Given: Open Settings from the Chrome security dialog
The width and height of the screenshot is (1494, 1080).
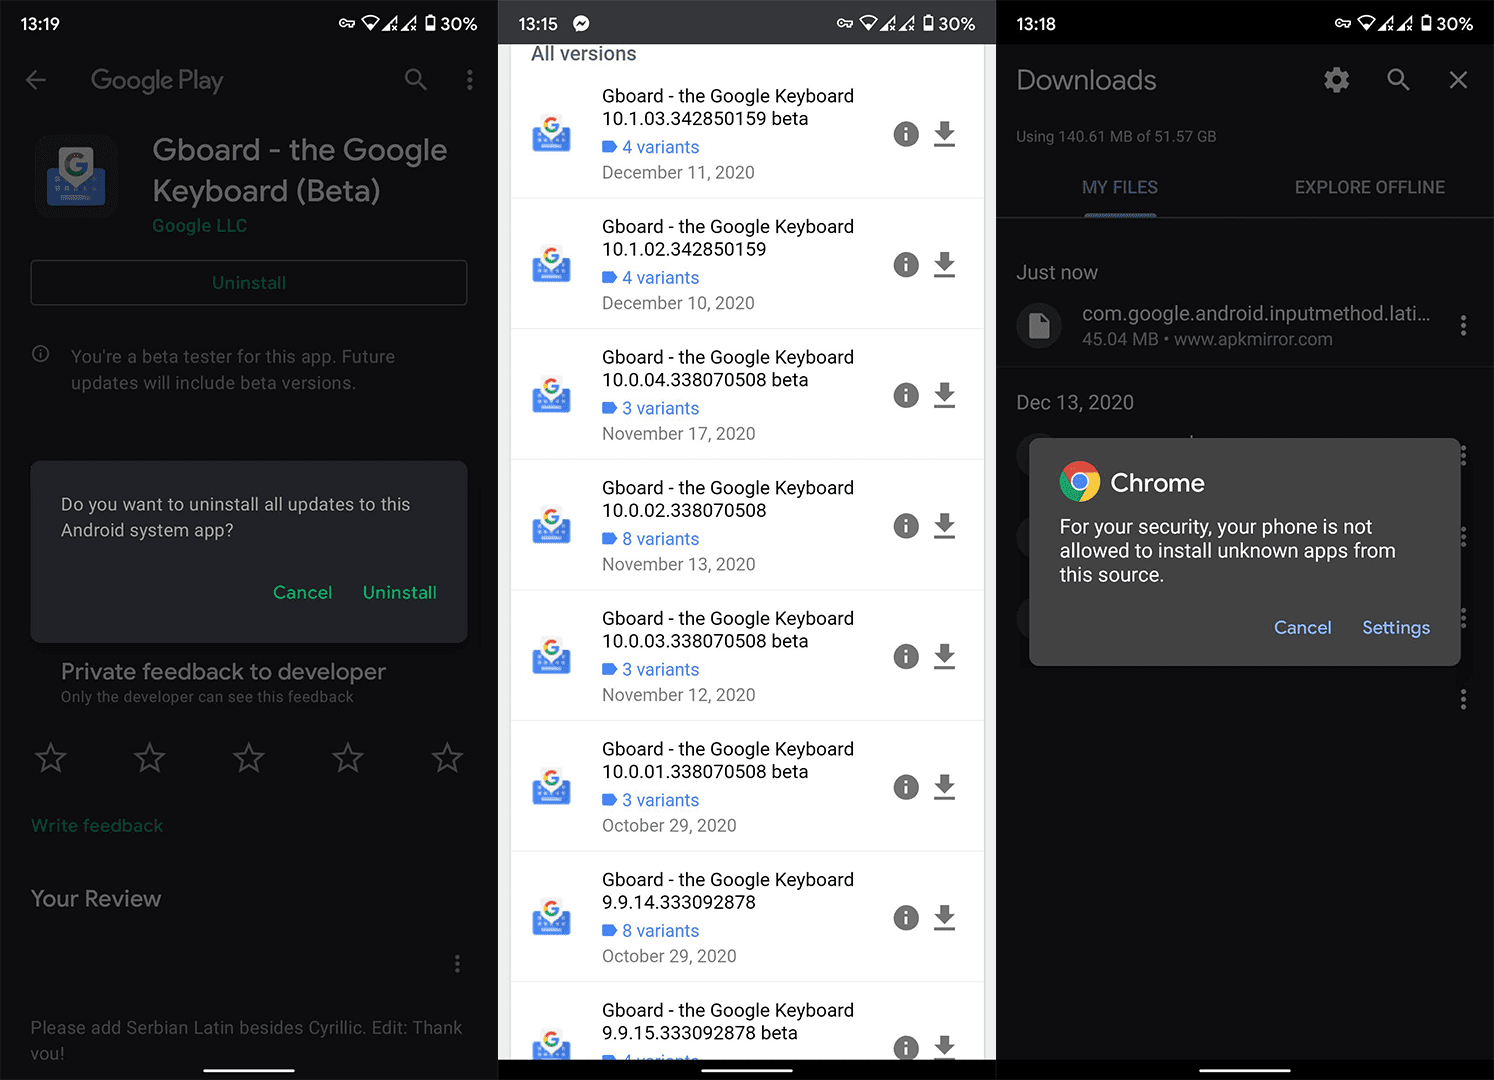Looking at the screenshot, I should pos(1396,628).
